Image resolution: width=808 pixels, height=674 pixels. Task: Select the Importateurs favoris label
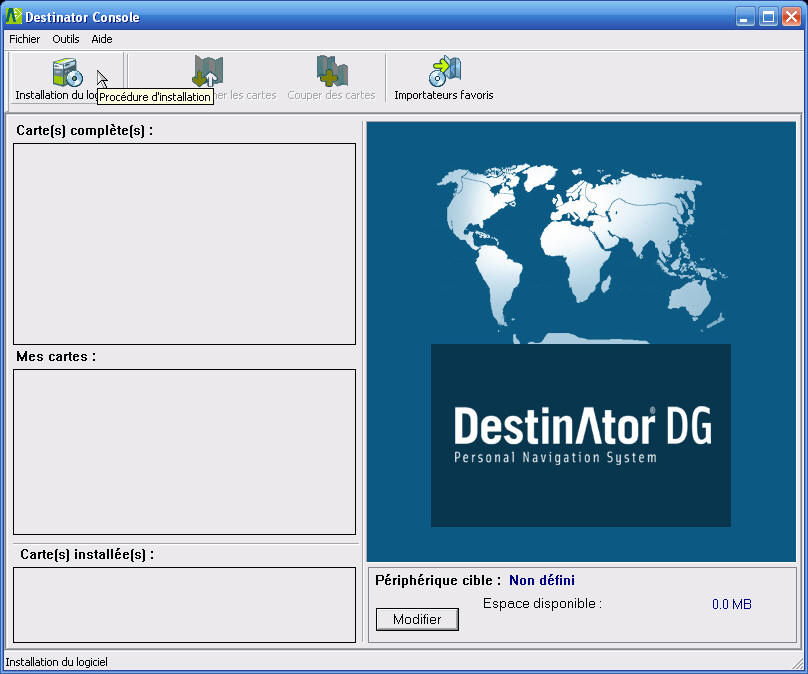point(444,95)
